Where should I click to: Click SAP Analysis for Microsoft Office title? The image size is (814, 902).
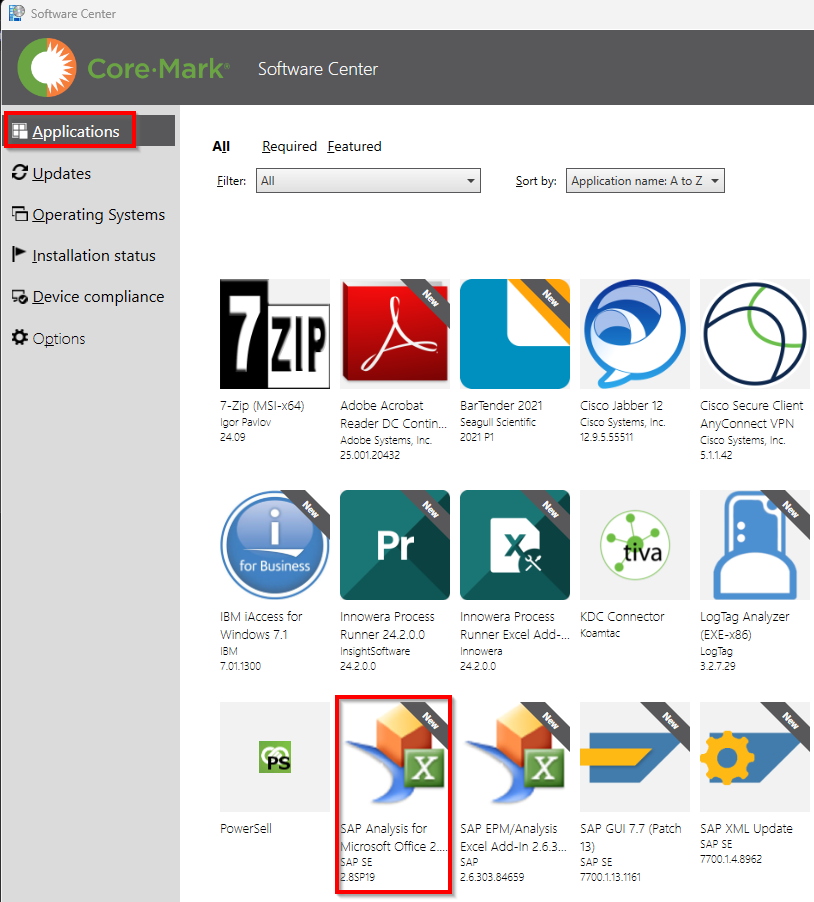394,837
